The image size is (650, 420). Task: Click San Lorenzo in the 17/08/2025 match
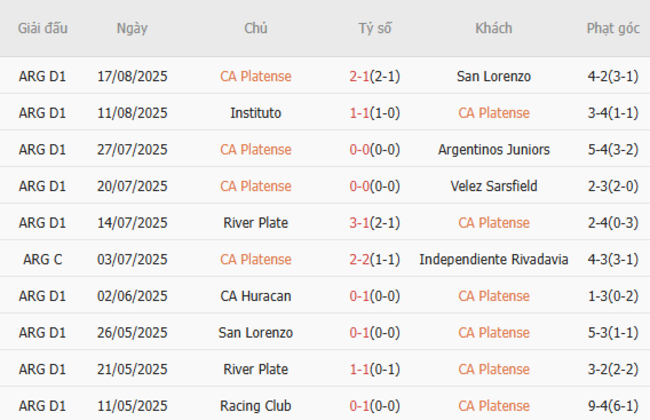493,76
